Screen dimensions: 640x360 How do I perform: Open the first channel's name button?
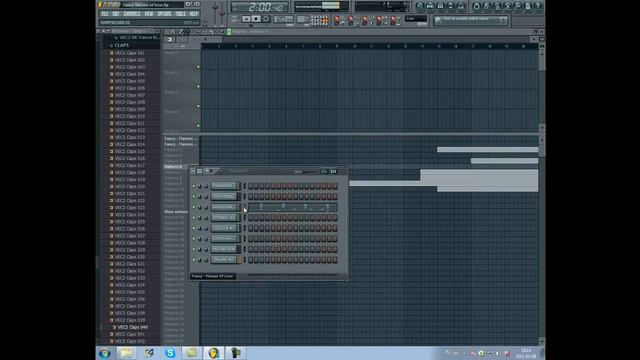coord(224,186)
